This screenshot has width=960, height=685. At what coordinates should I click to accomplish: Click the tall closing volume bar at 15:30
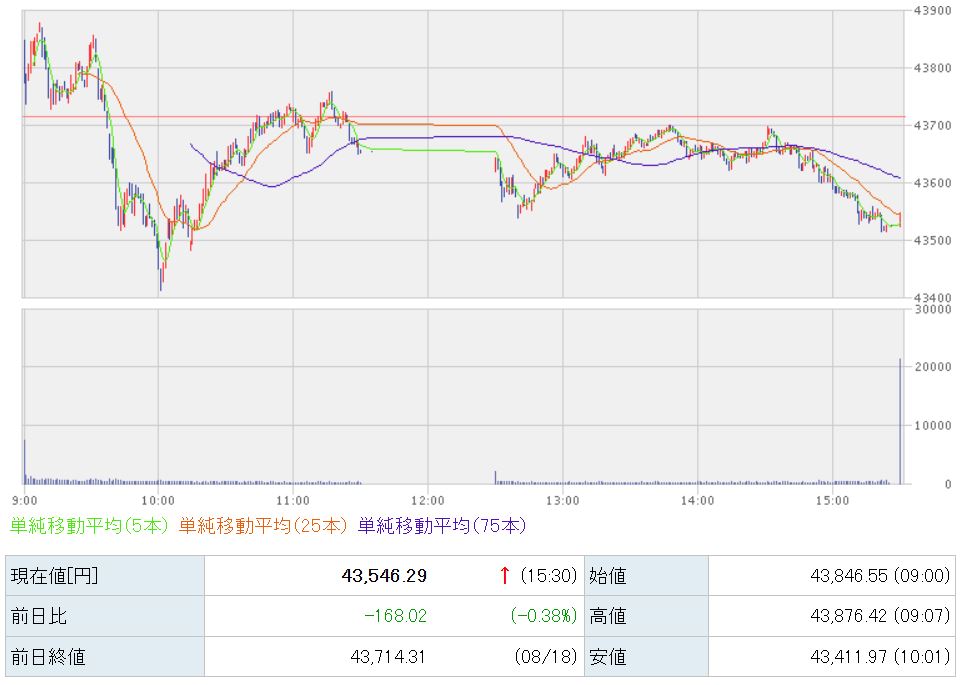click(x=900, y=421)
